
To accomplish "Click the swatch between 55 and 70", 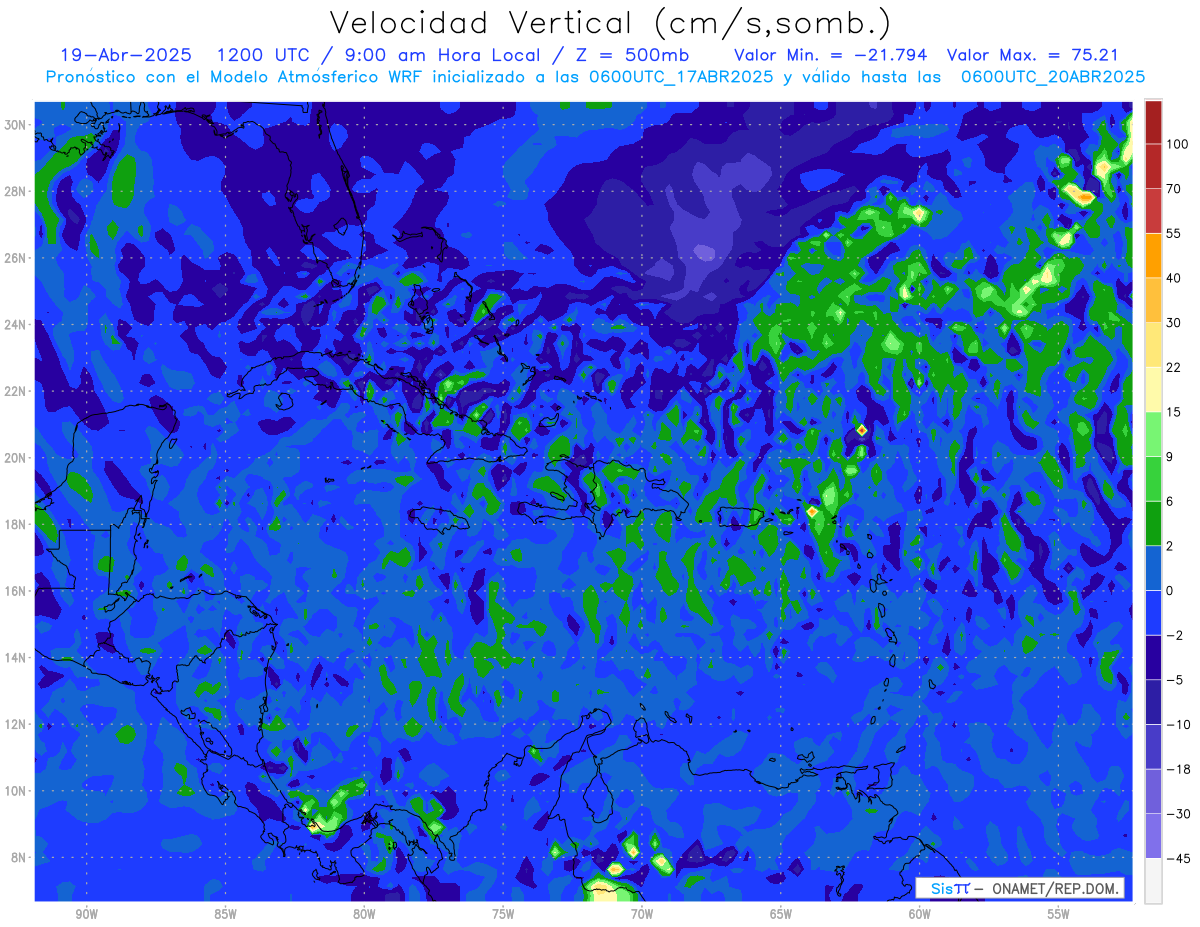I will pyautogui.click(x=1153, y=211).
